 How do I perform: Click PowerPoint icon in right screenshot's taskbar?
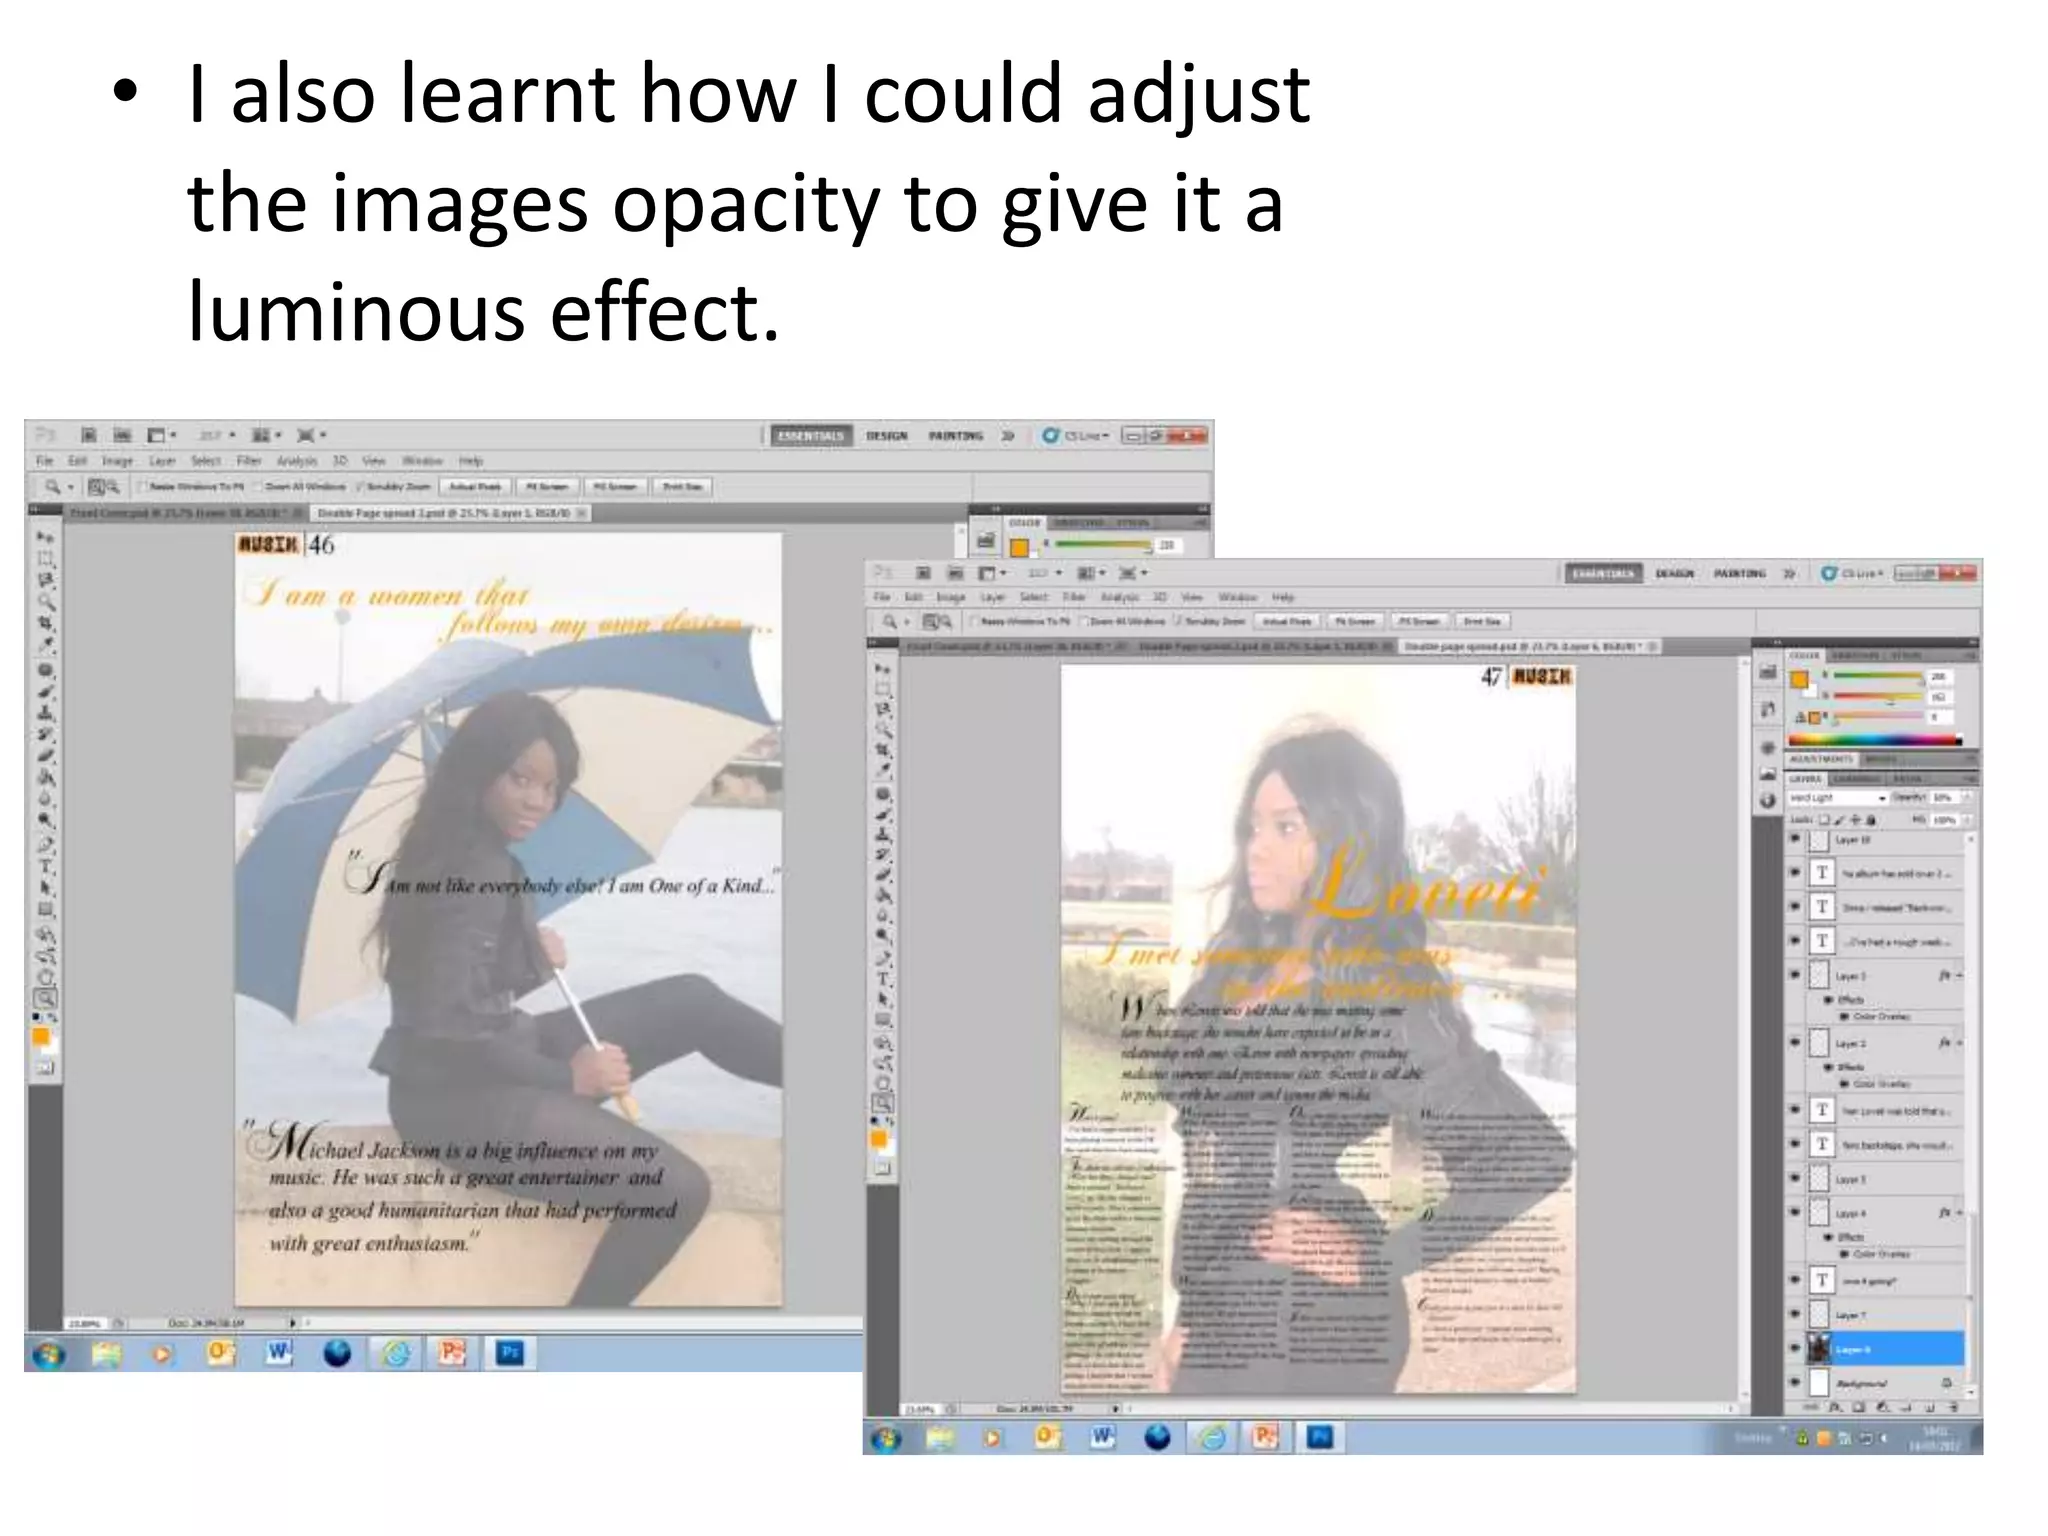[1265, 1437]
